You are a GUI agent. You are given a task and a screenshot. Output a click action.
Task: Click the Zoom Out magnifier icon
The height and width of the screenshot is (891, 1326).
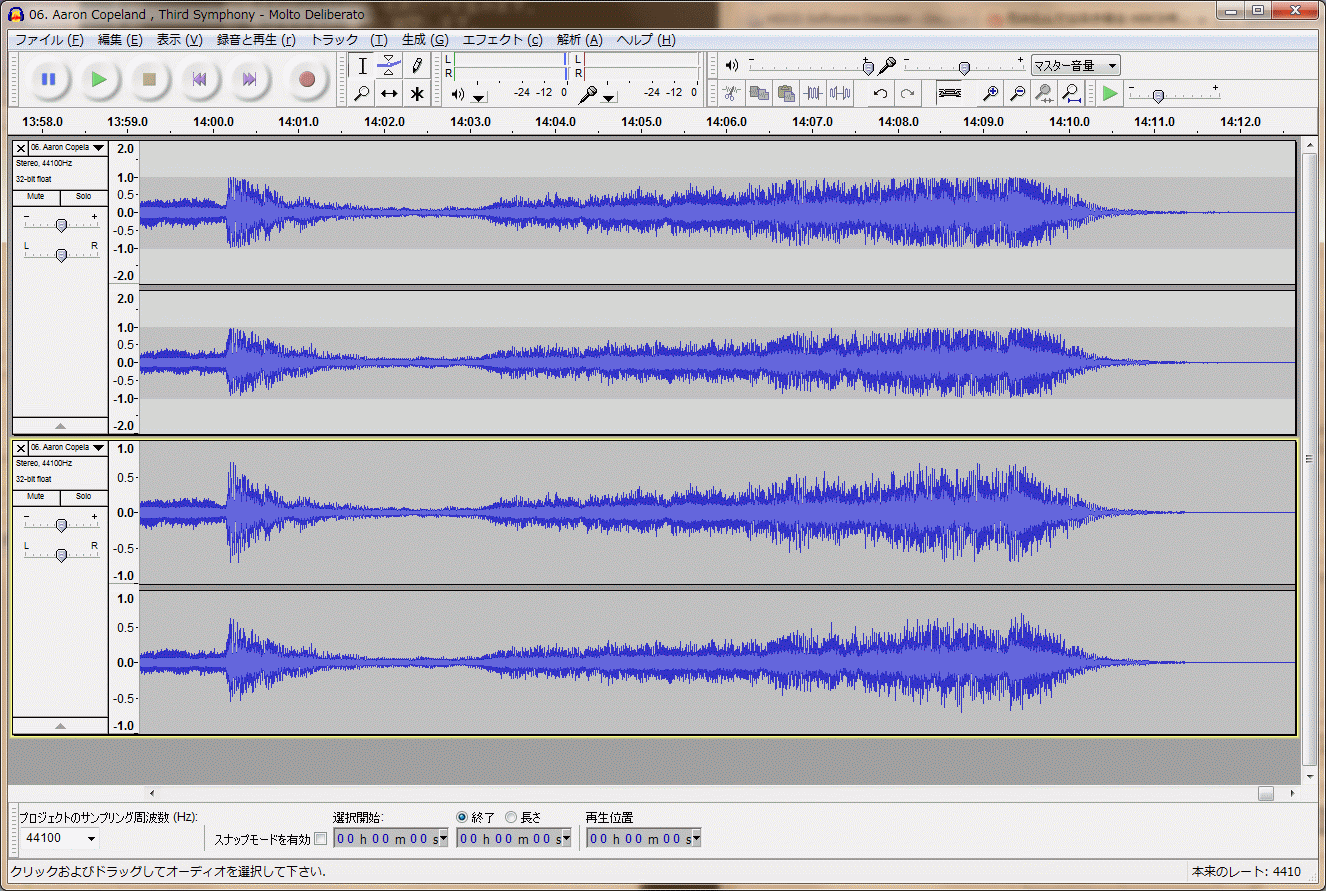1017,93
